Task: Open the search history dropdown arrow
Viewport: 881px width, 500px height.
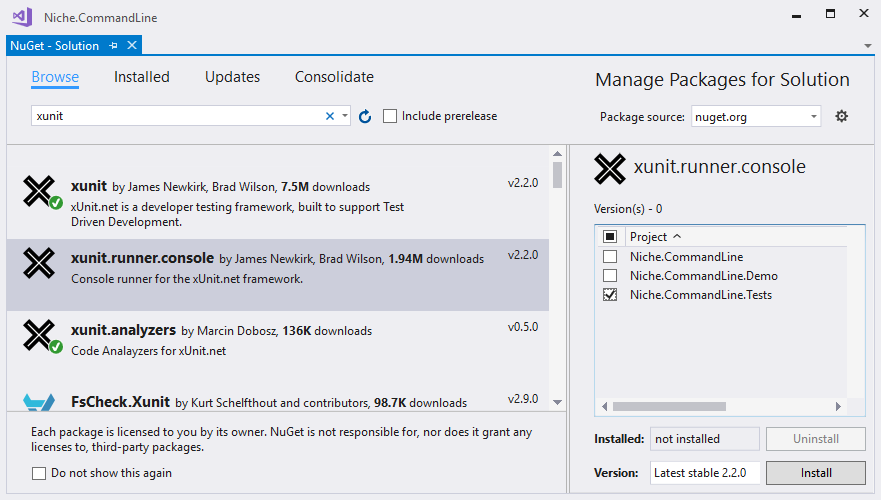Action: pos(344,116)
